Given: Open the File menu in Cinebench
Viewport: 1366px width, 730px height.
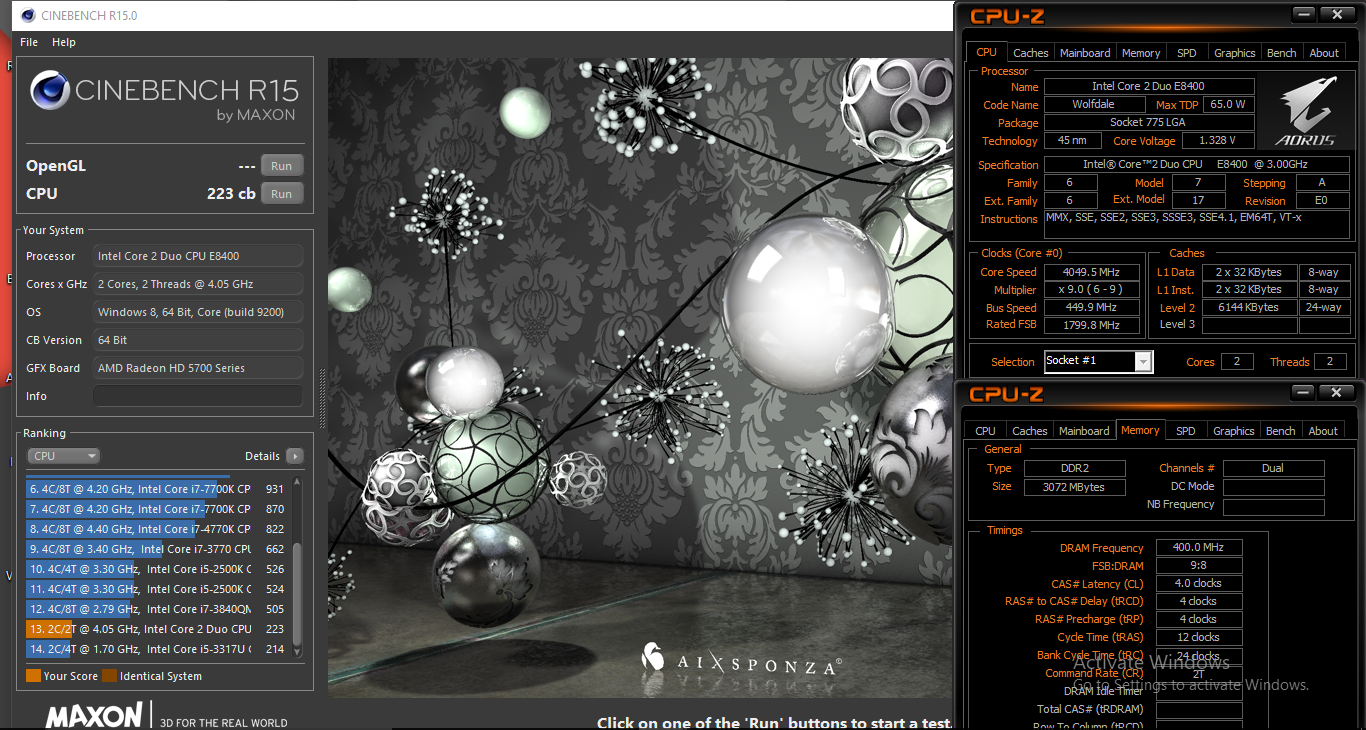Looking at the screenshot, I should coord(29,42).
